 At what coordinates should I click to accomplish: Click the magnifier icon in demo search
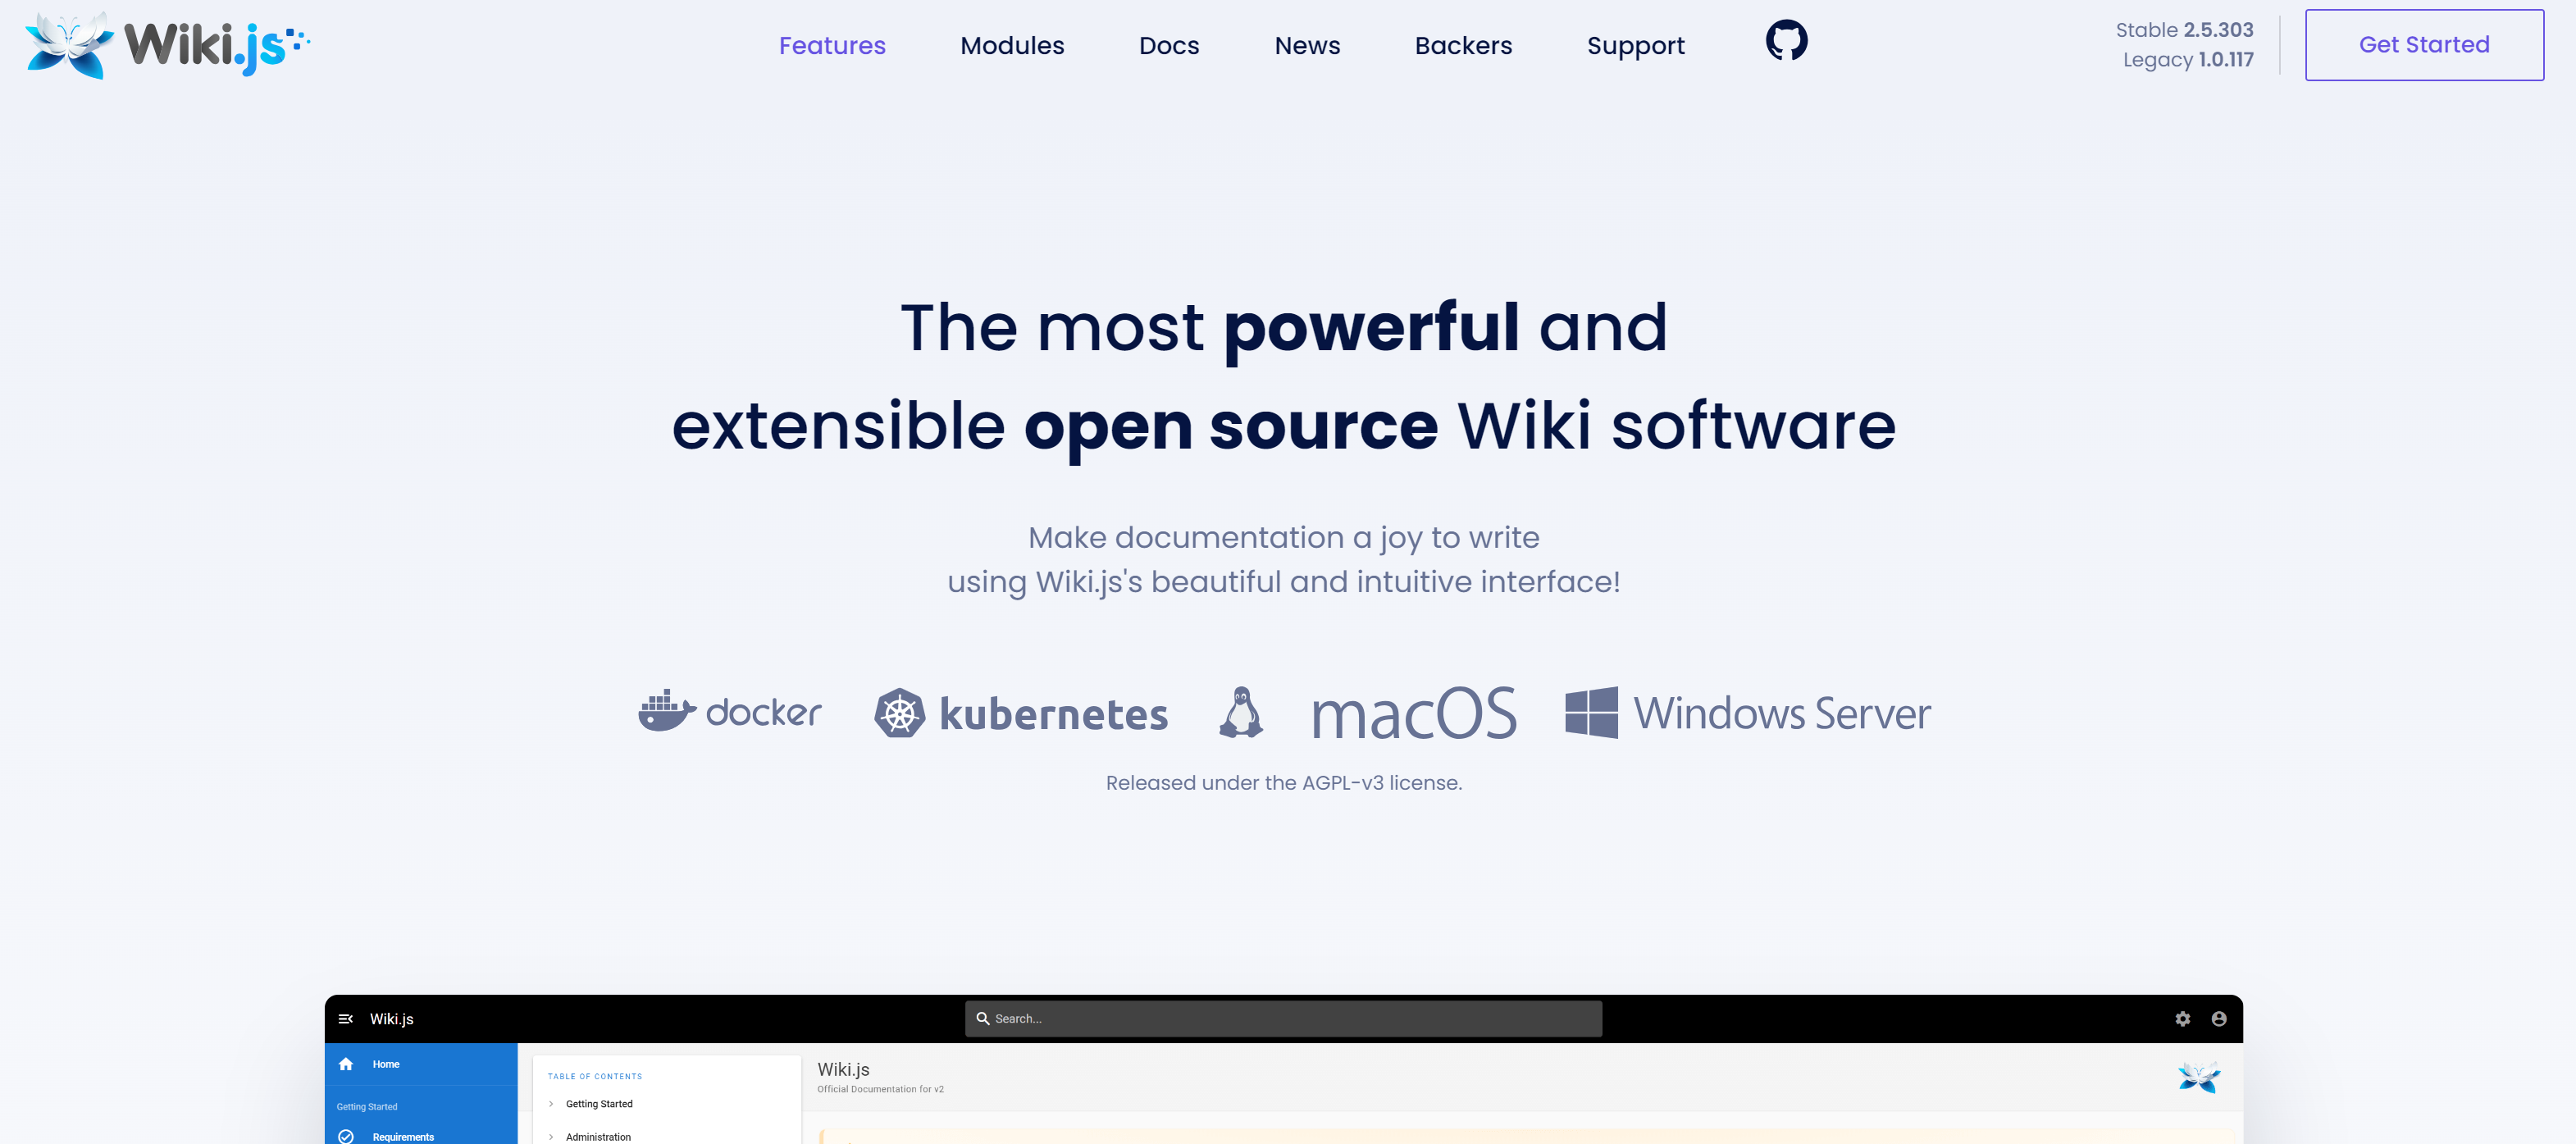[x=983, y=1019]
